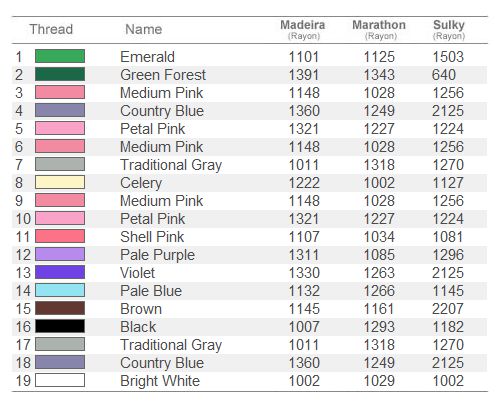Select the Shell Pink swatch in row 11

coord(60,236)
